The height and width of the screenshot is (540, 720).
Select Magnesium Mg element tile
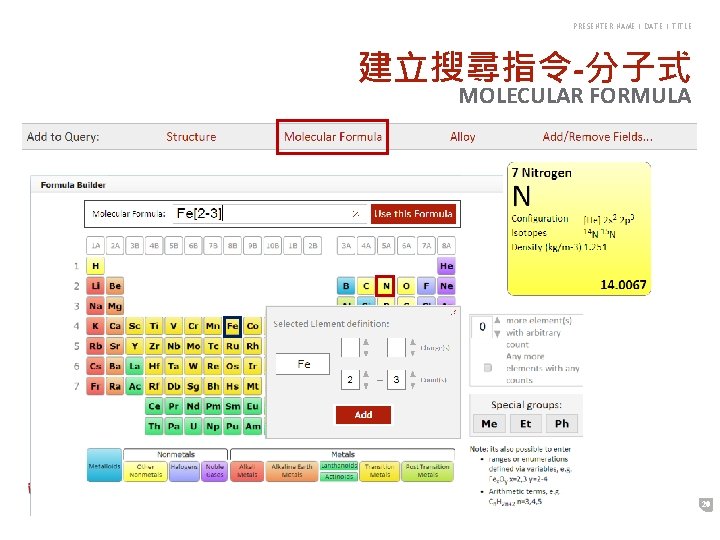(x=115, y=306)
